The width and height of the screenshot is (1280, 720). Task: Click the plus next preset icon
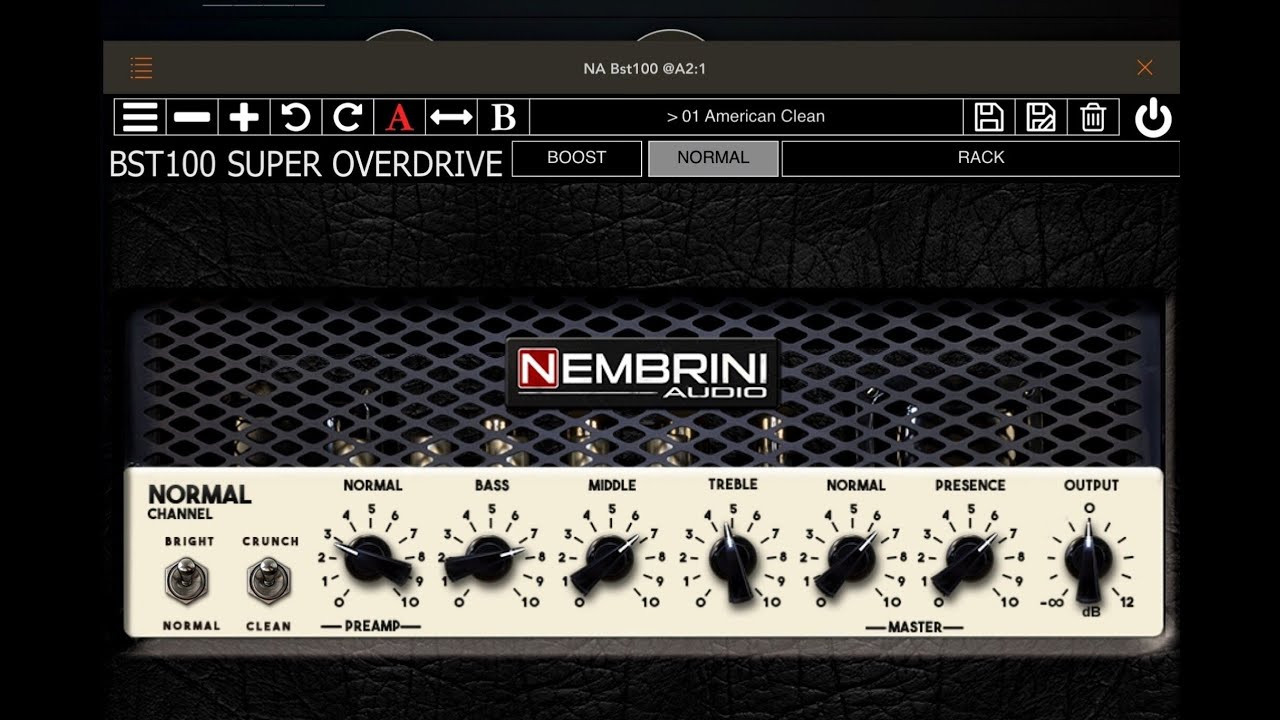(x=244, y=117)
